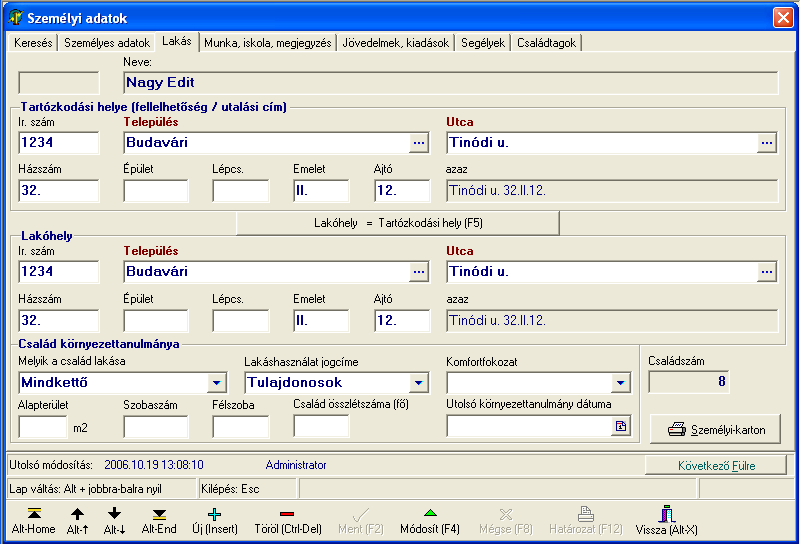
Task: Click the Lap váltás status bar hint
Action: [x=86, y=489]
